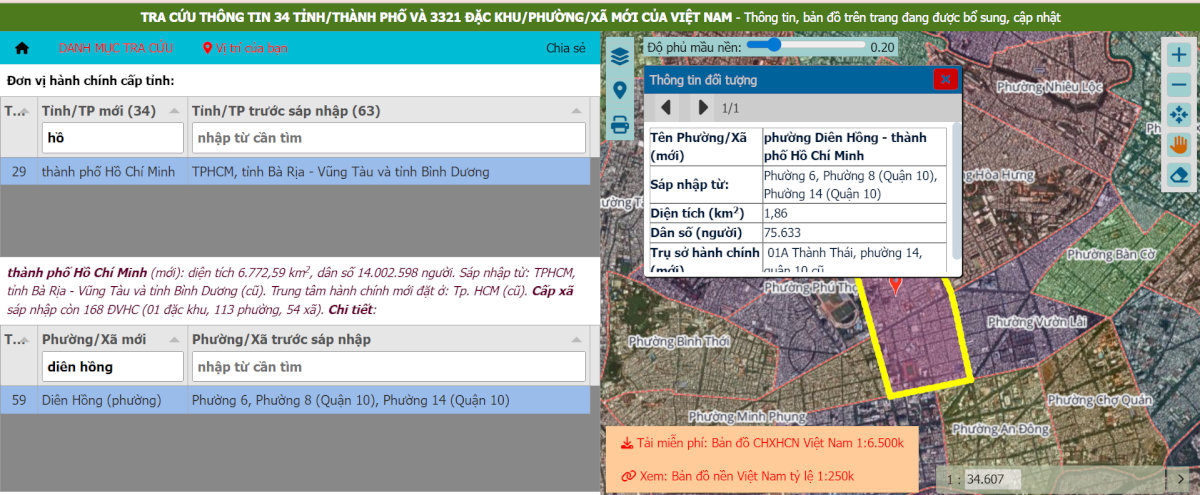Go to home page icon
The image size is (1200, 495).
pyautogui.click(x=22, y=48)
